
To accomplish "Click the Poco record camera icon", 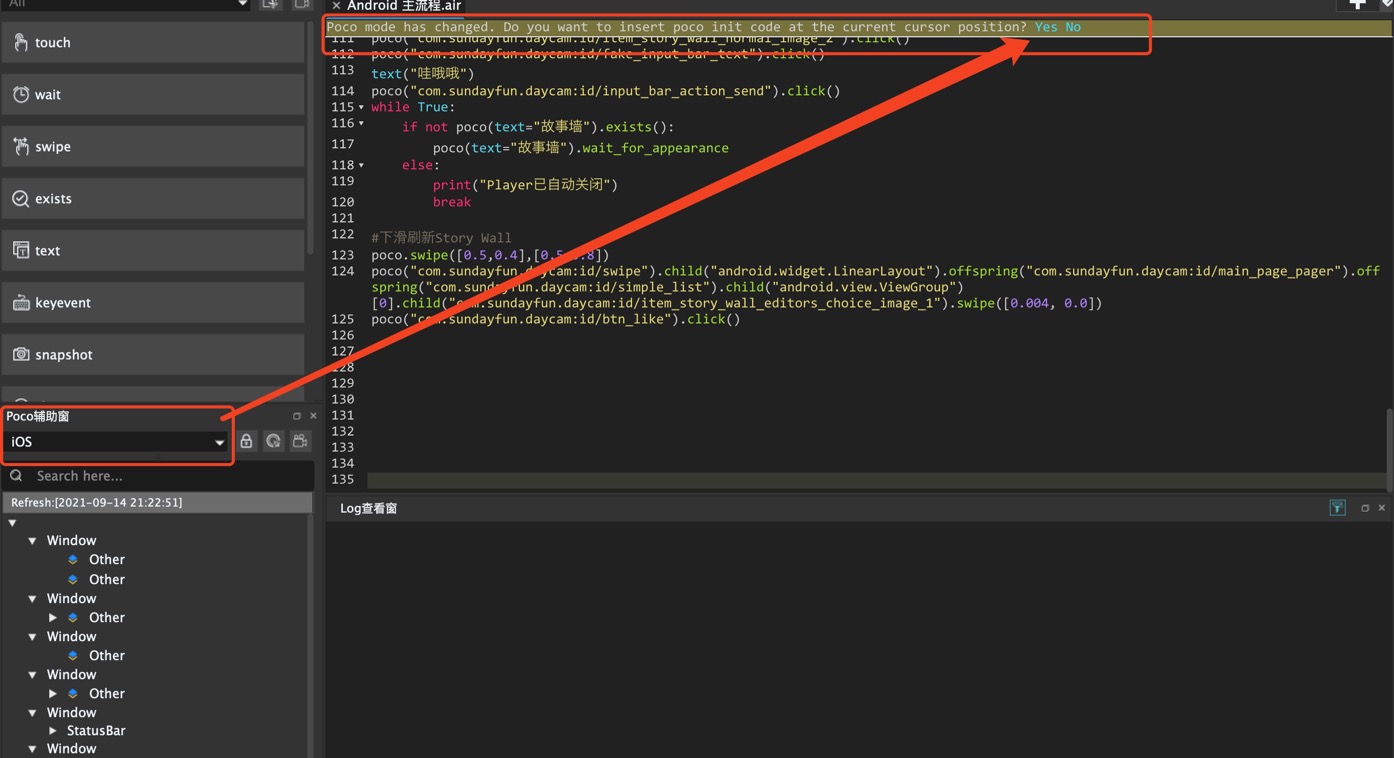I will click(x=300, y=441).
